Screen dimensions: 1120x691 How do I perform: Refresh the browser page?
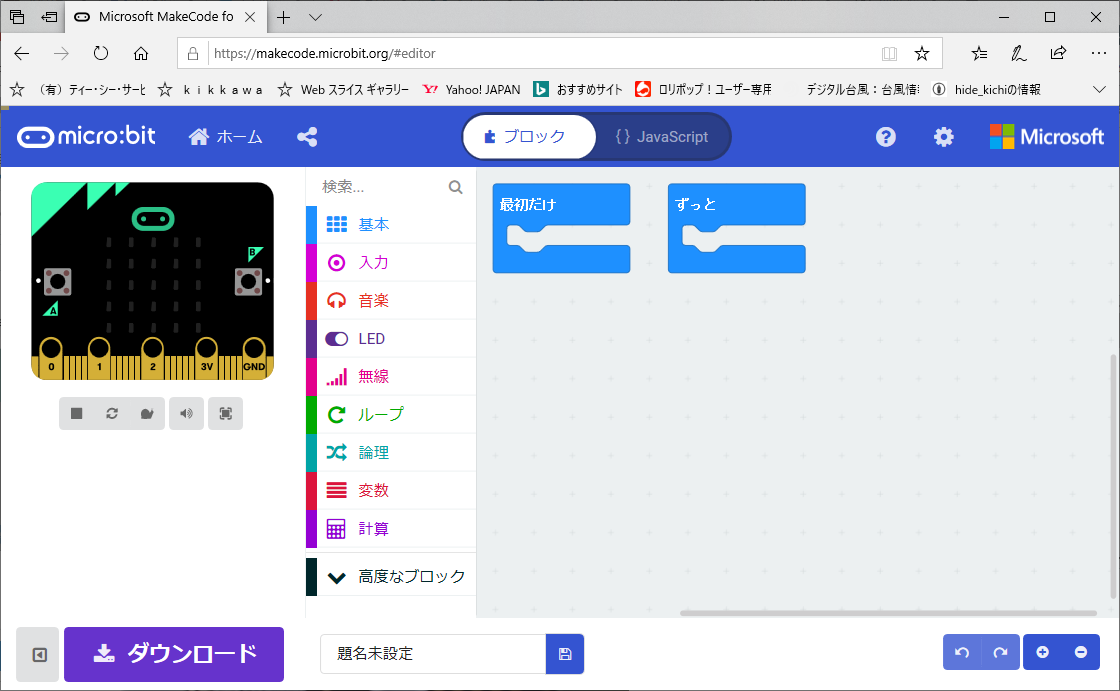pyautogui.click(x=101, y=54)
